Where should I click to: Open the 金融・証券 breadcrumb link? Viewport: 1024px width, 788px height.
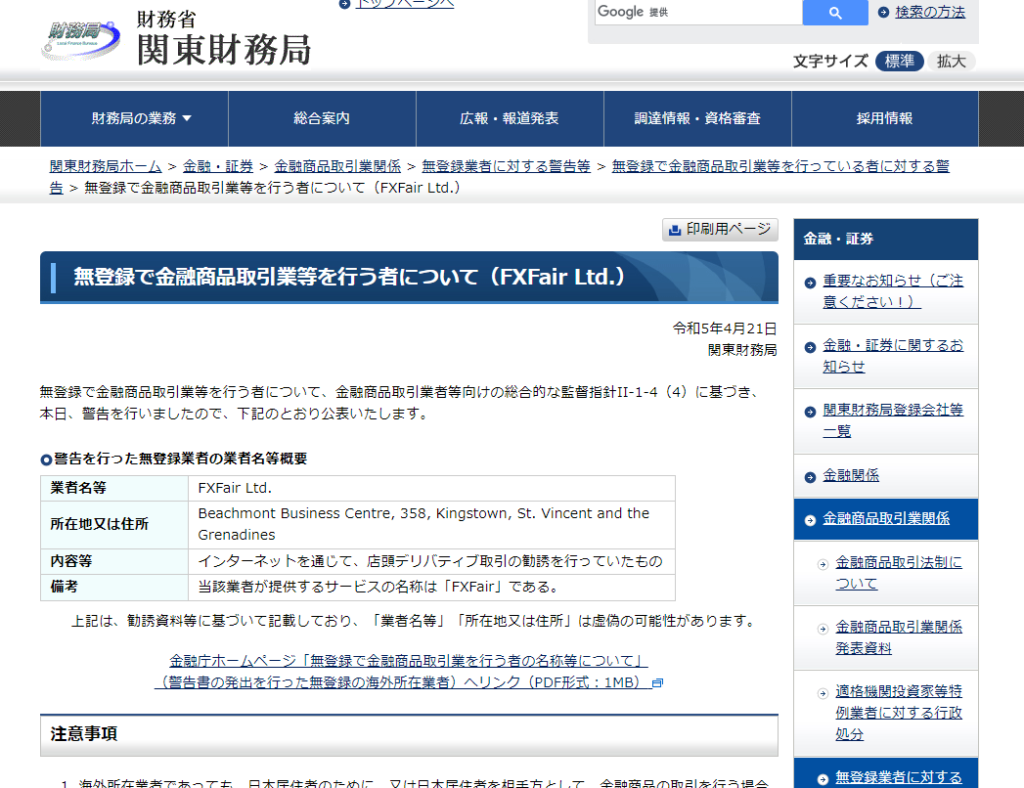(x=217, y=166)
